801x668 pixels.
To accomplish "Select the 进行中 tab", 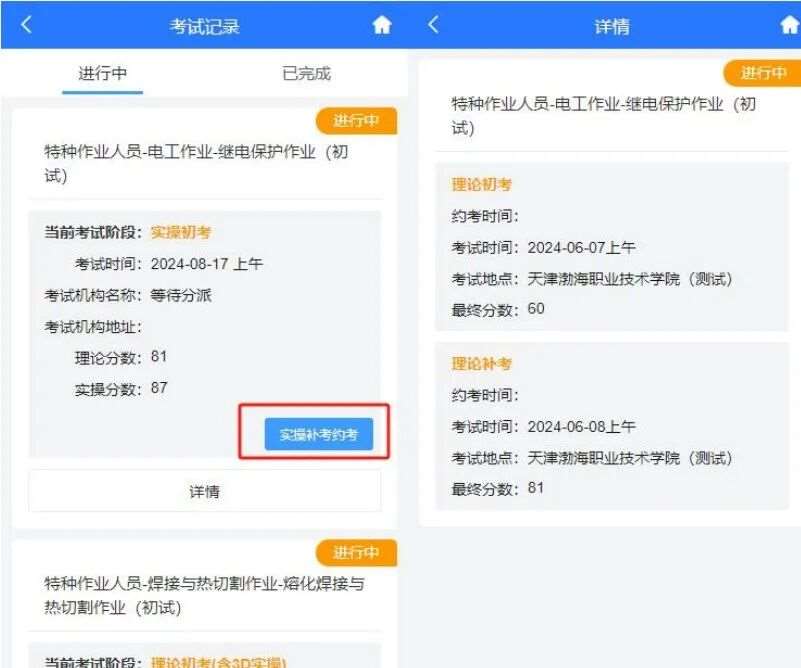I will pos(103,73).
